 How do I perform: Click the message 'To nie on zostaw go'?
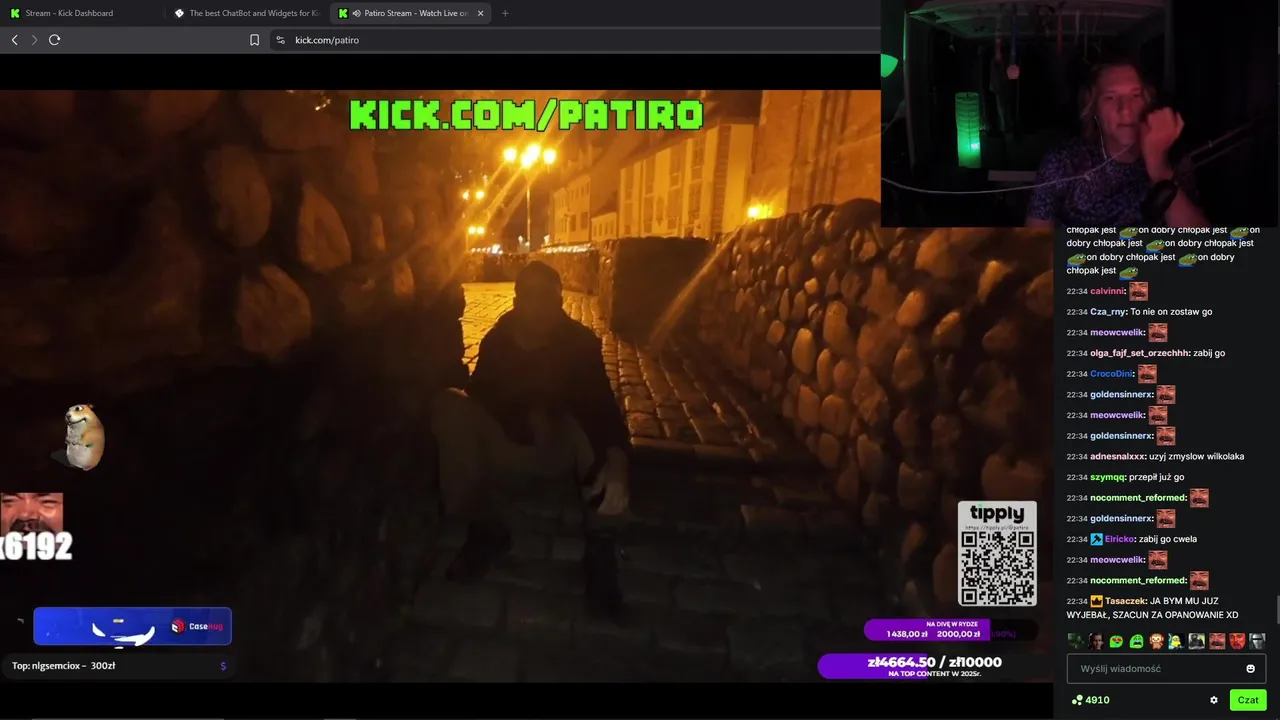click(1171, 312)
